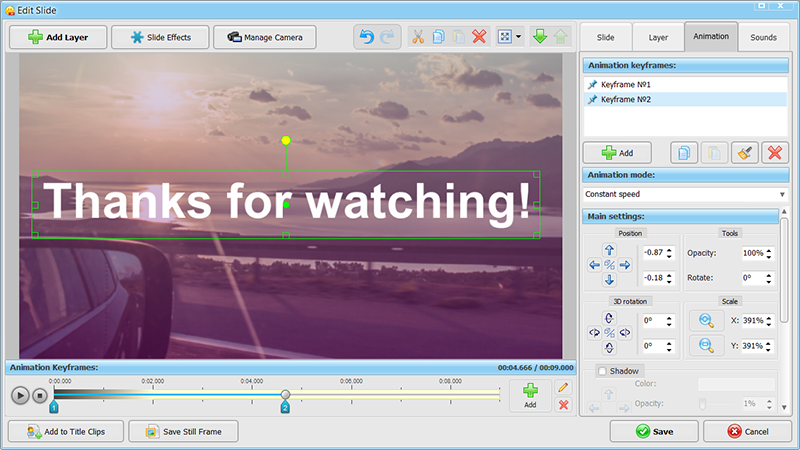Stop playback with the stop button

[40, 395]
